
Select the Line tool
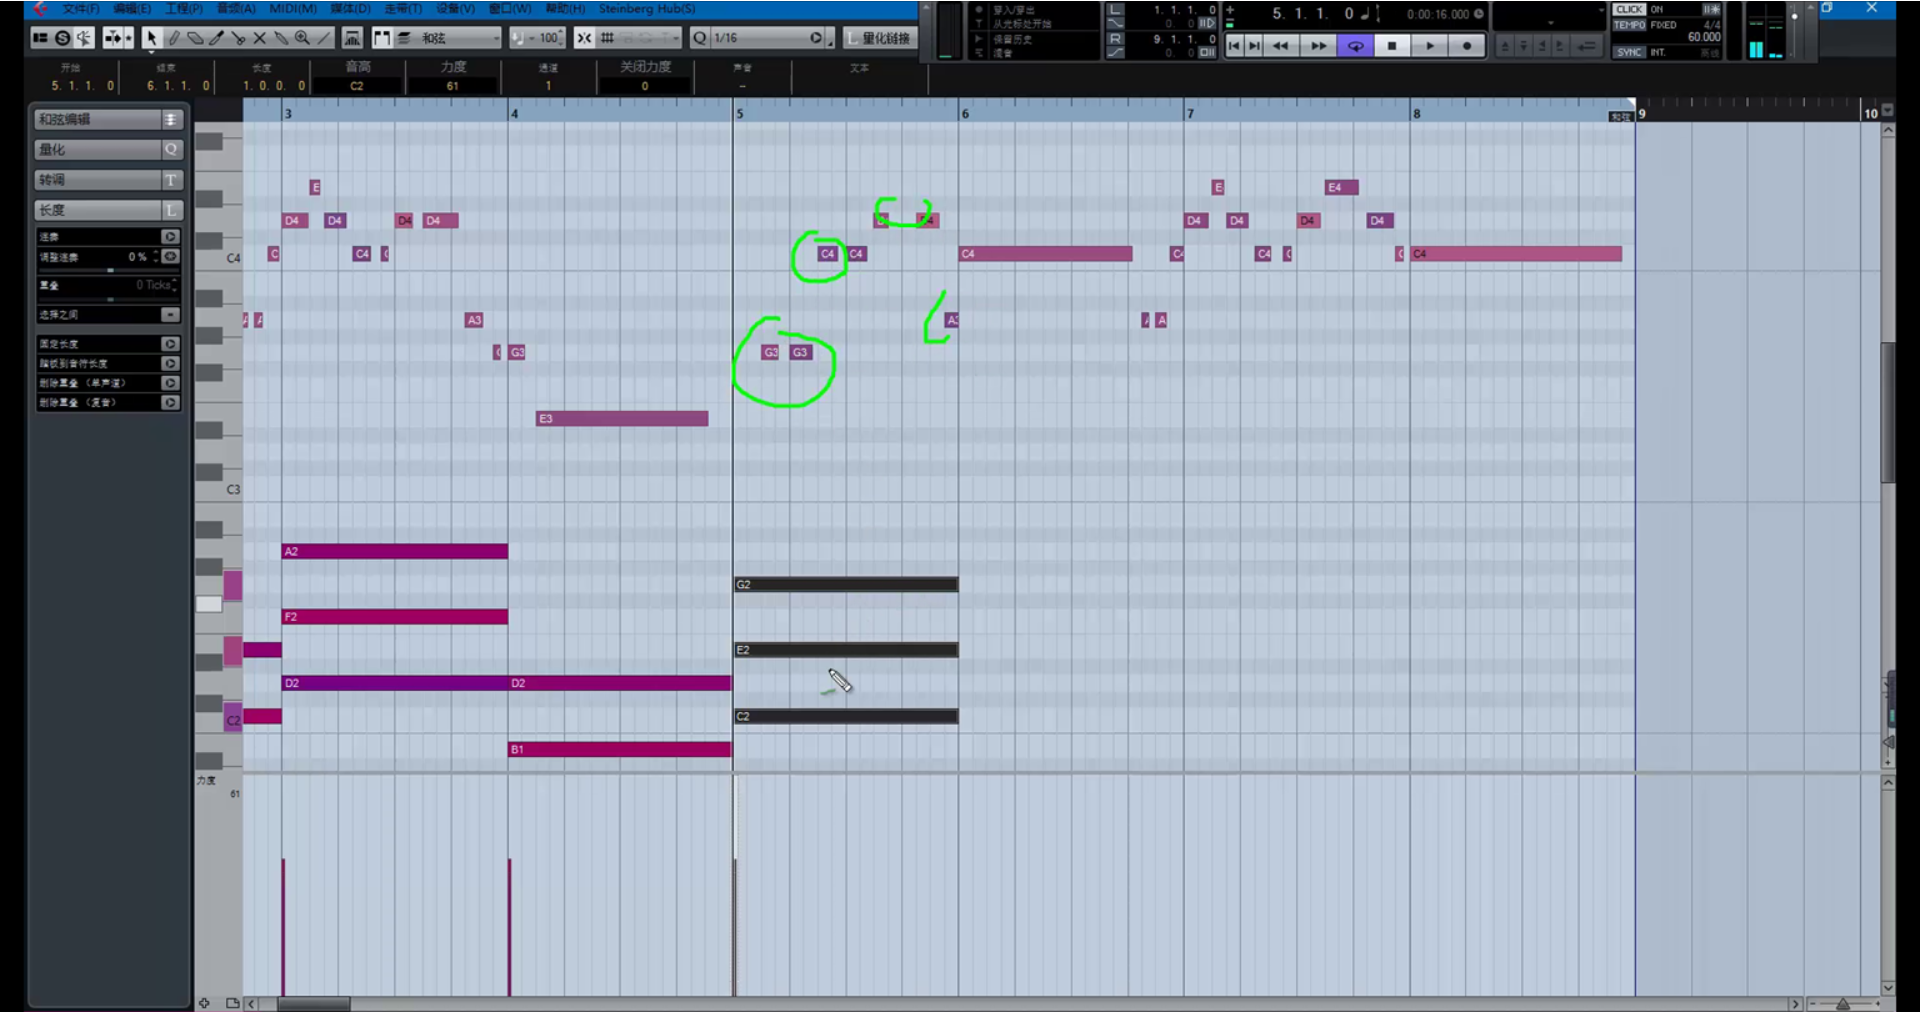click(x=324, y=38)
